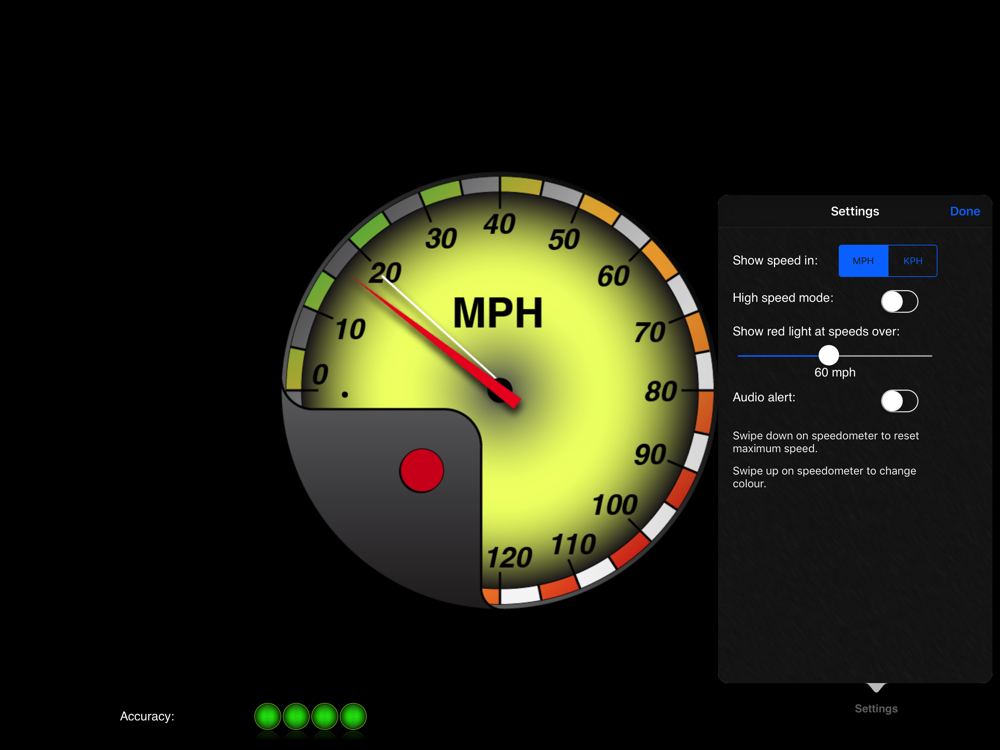Select MPH as the speed unit
The width and height of the screenshot is (1000, 750).
863,261
